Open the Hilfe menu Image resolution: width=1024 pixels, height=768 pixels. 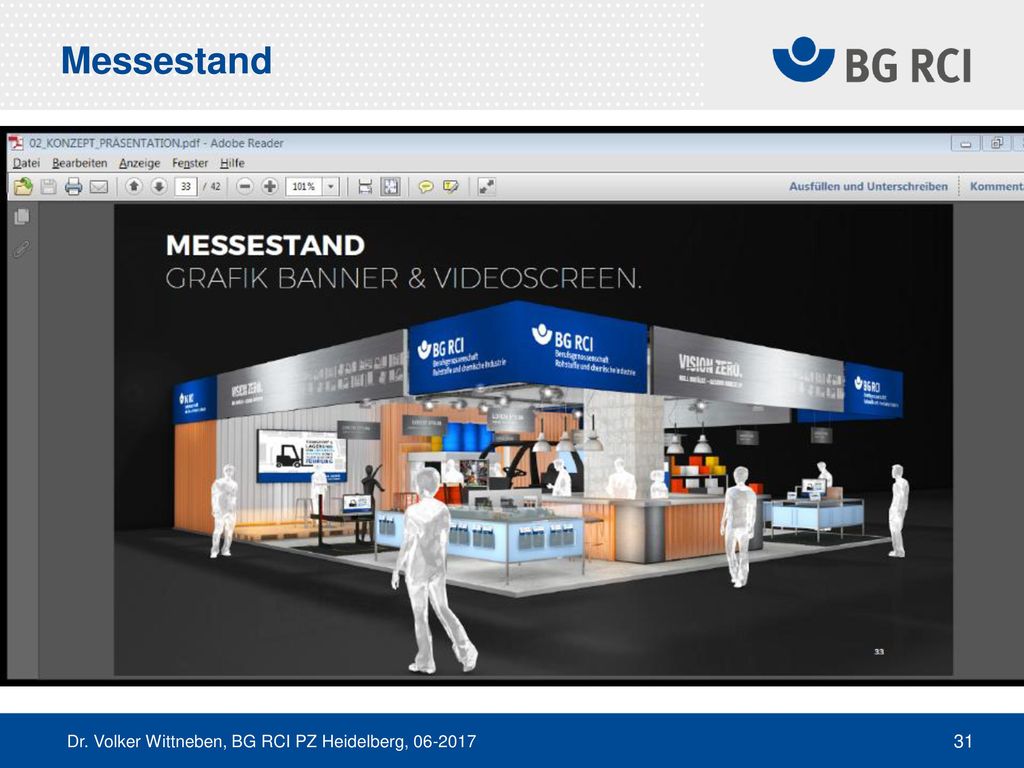point(232,163)
